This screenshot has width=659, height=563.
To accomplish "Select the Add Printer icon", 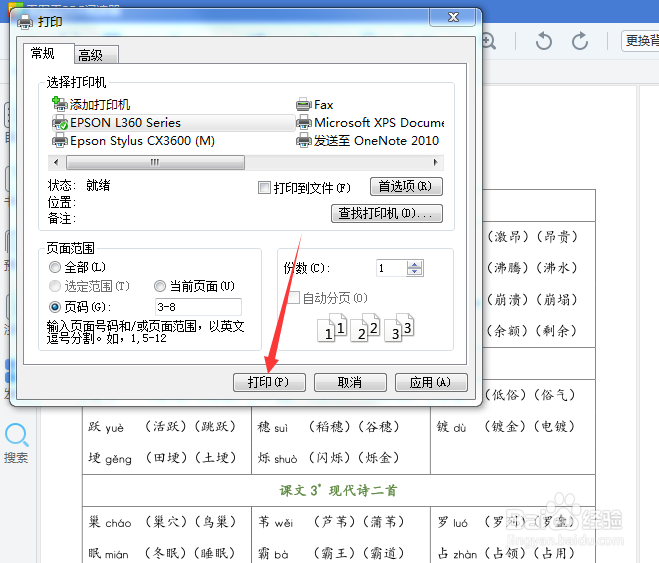I will point(59,103).
